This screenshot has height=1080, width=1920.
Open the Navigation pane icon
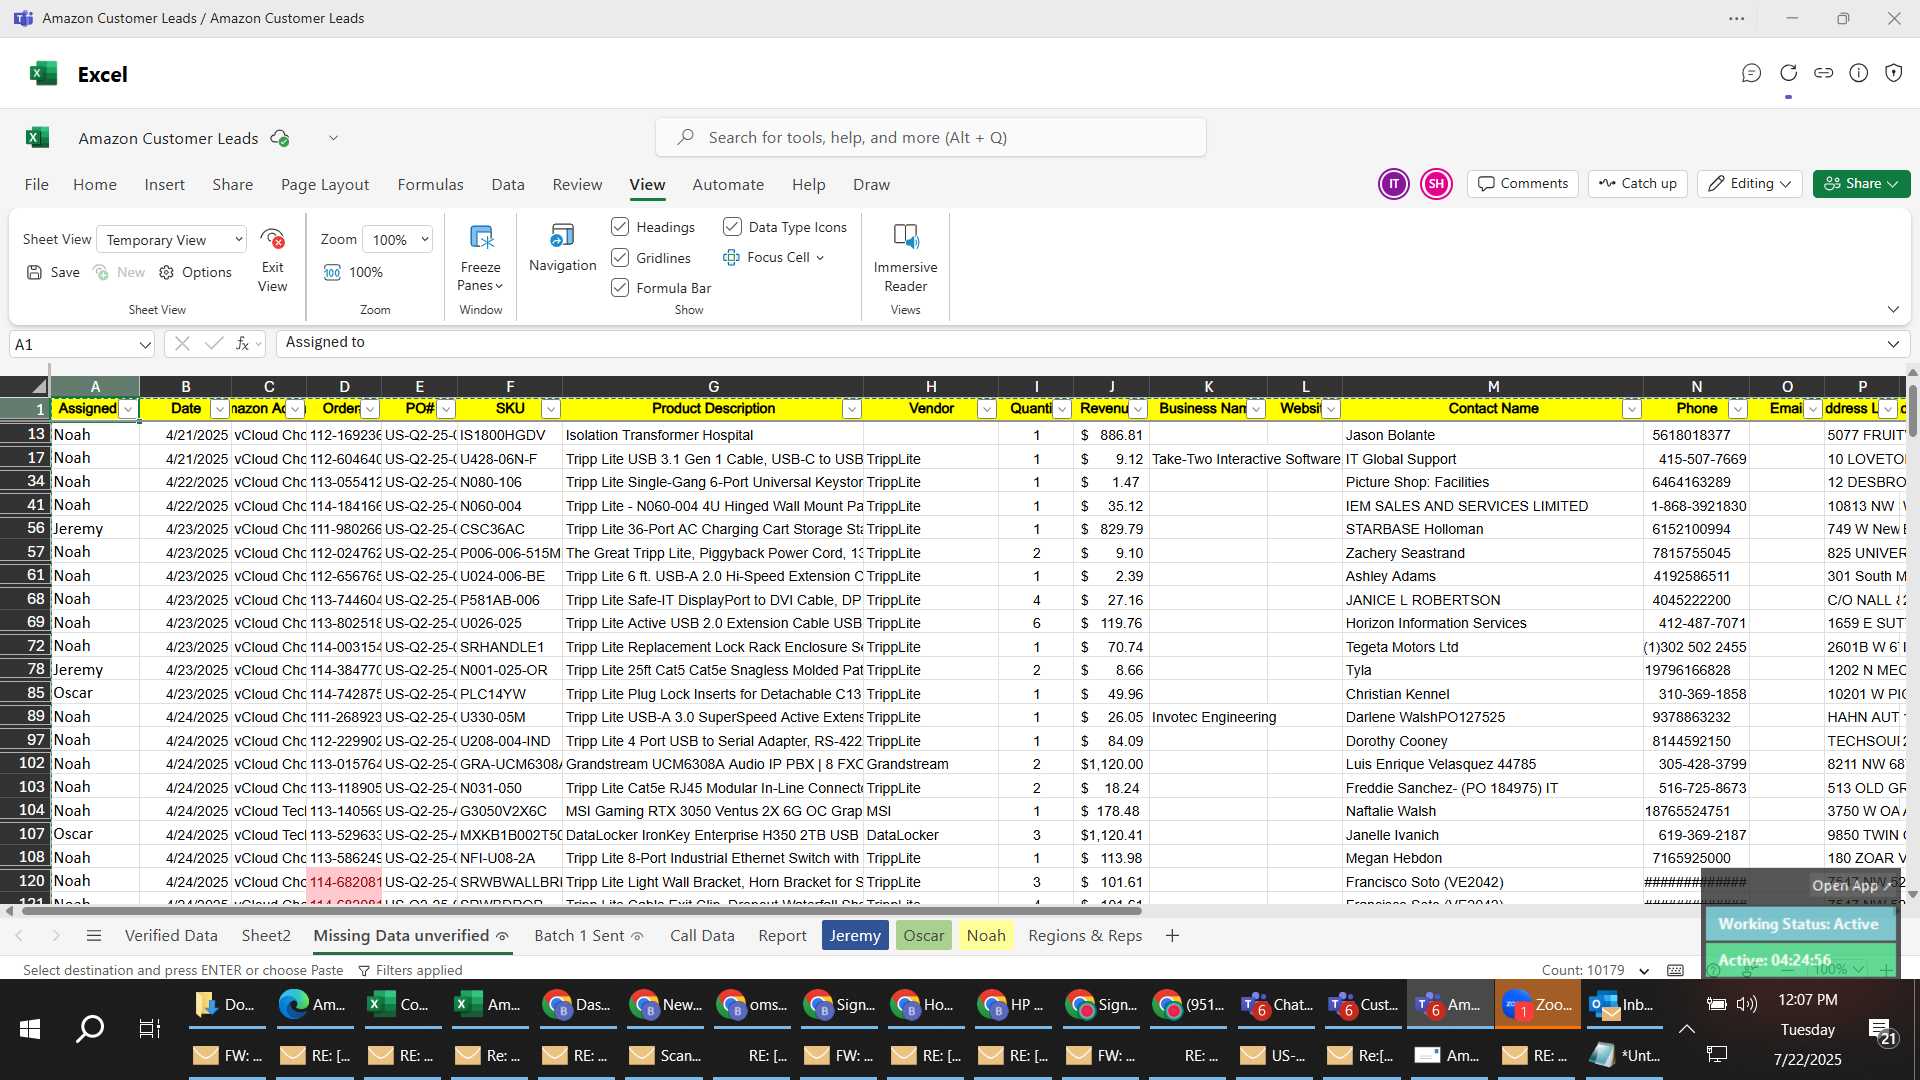point(562,236)
